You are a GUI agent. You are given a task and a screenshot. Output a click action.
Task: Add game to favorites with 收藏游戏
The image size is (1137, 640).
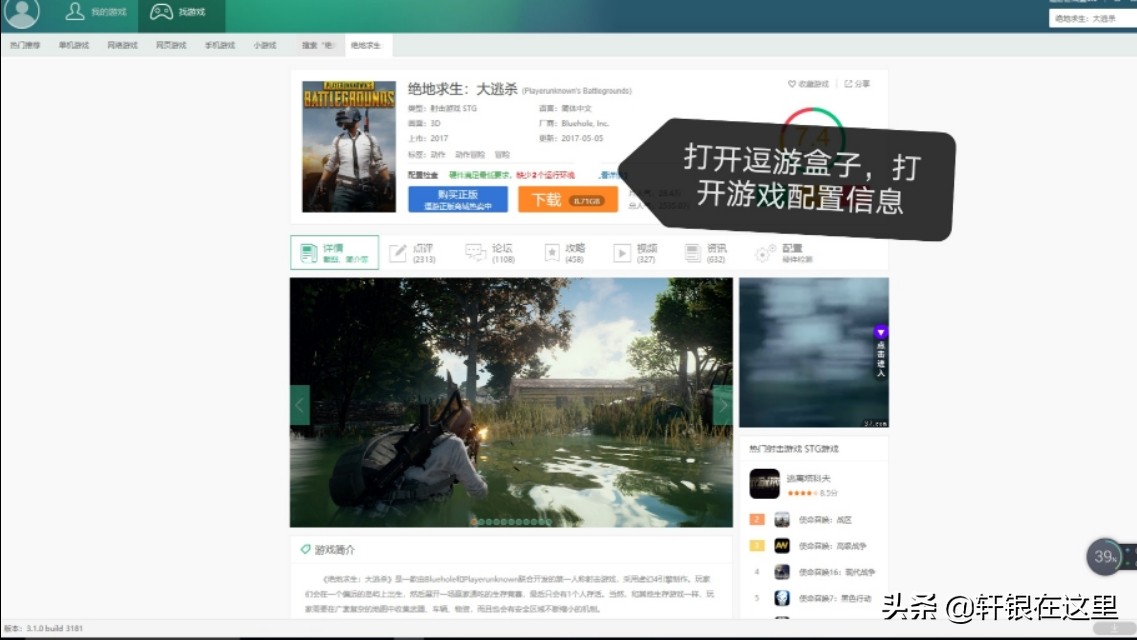coord(808,84)
